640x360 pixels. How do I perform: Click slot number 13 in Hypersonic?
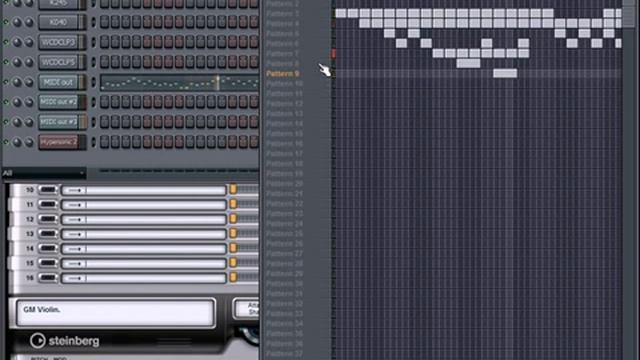tap(30, 234)
